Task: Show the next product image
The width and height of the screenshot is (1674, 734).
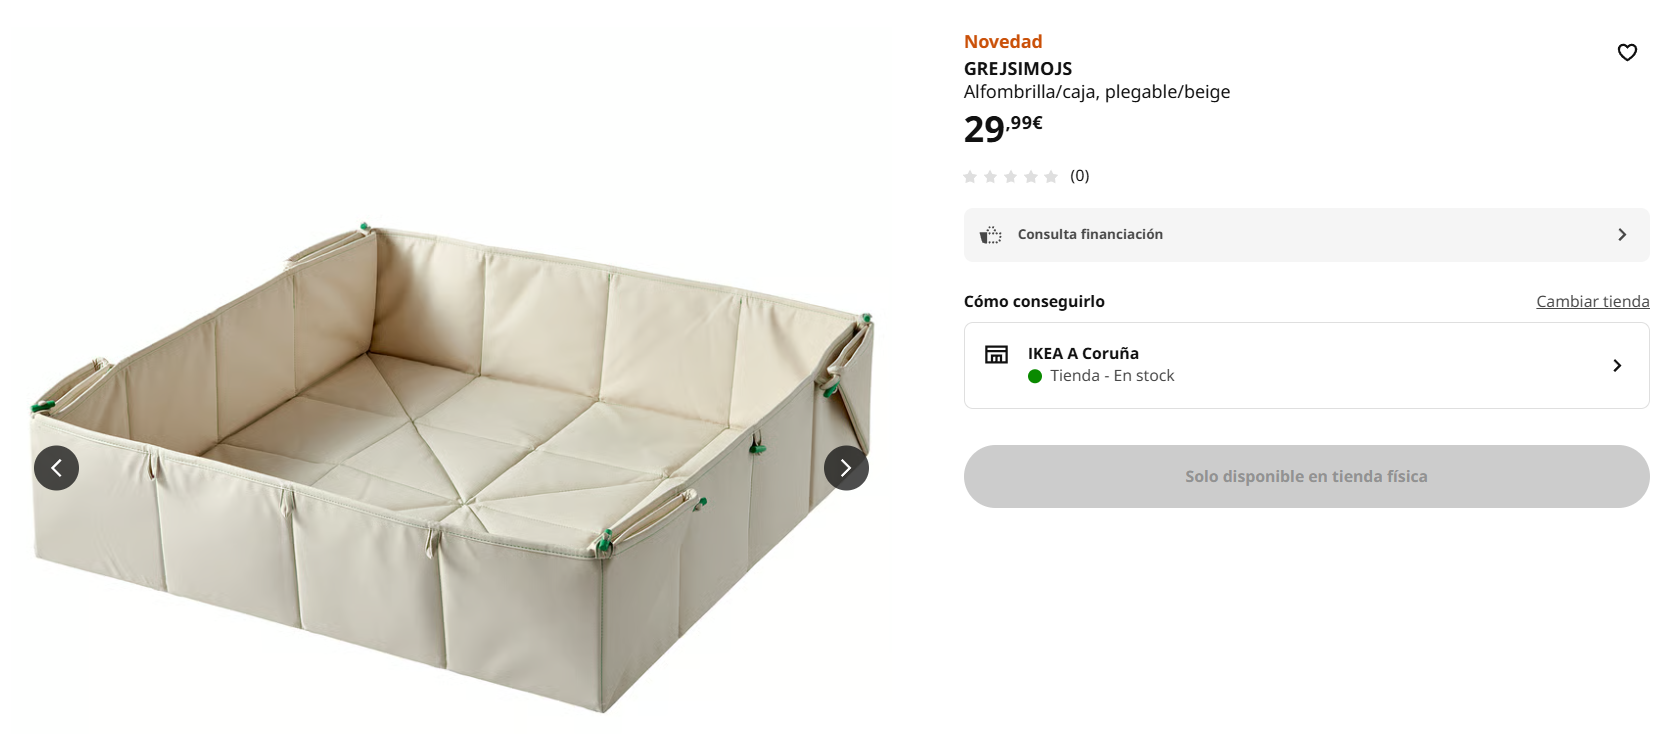Action: coord(846,468)
